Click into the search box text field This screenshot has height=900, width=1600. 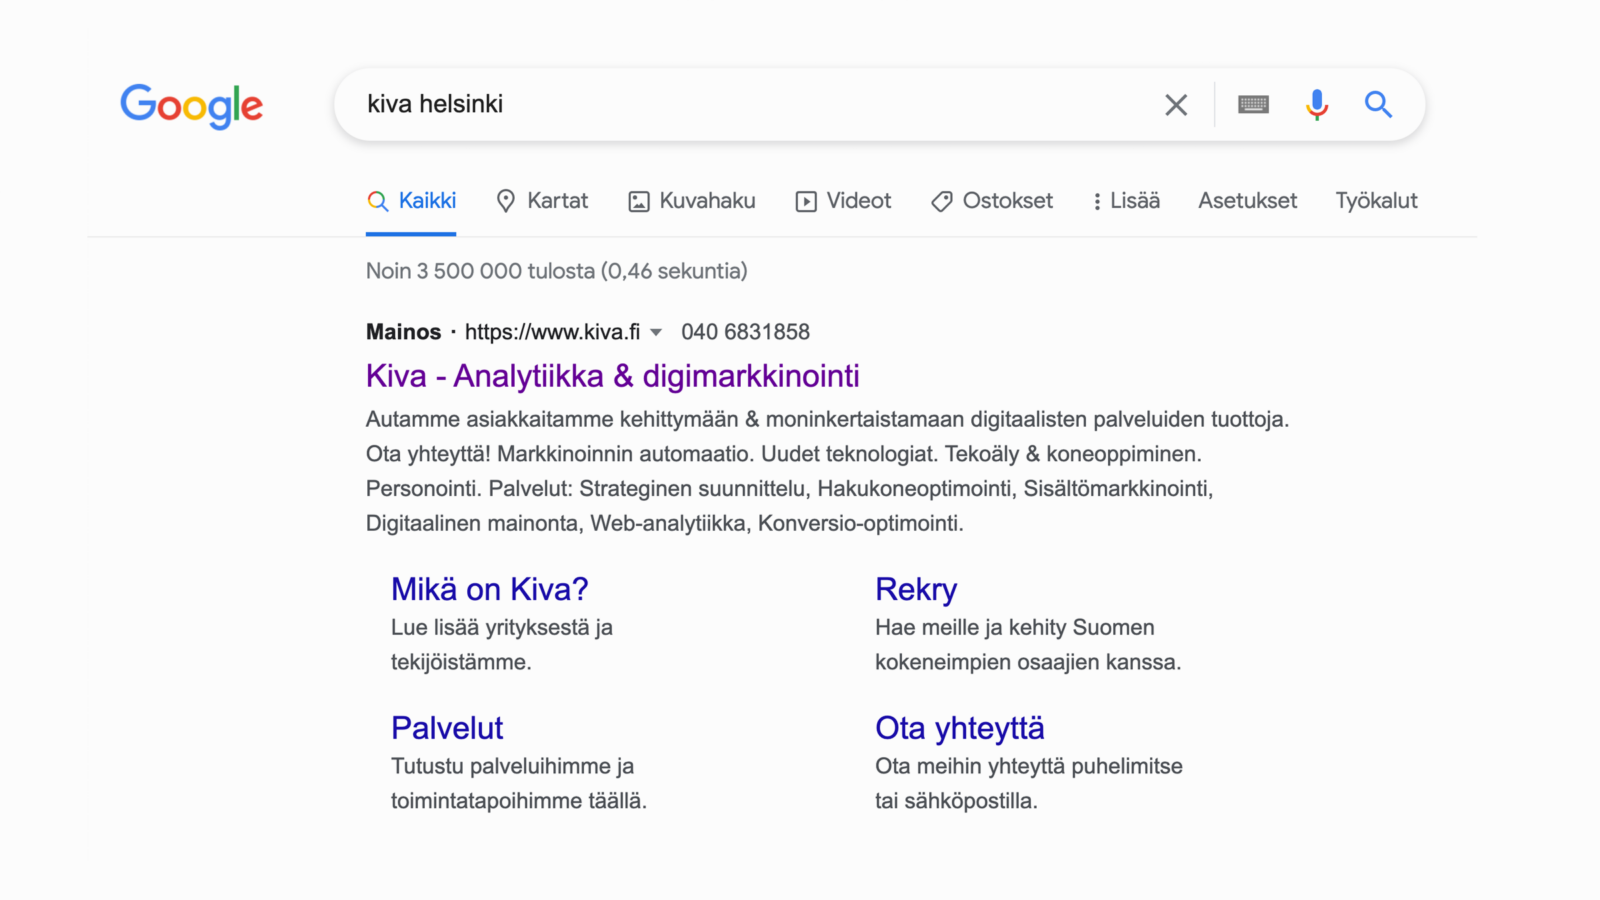pyautogui.click(x=750, y=105)
